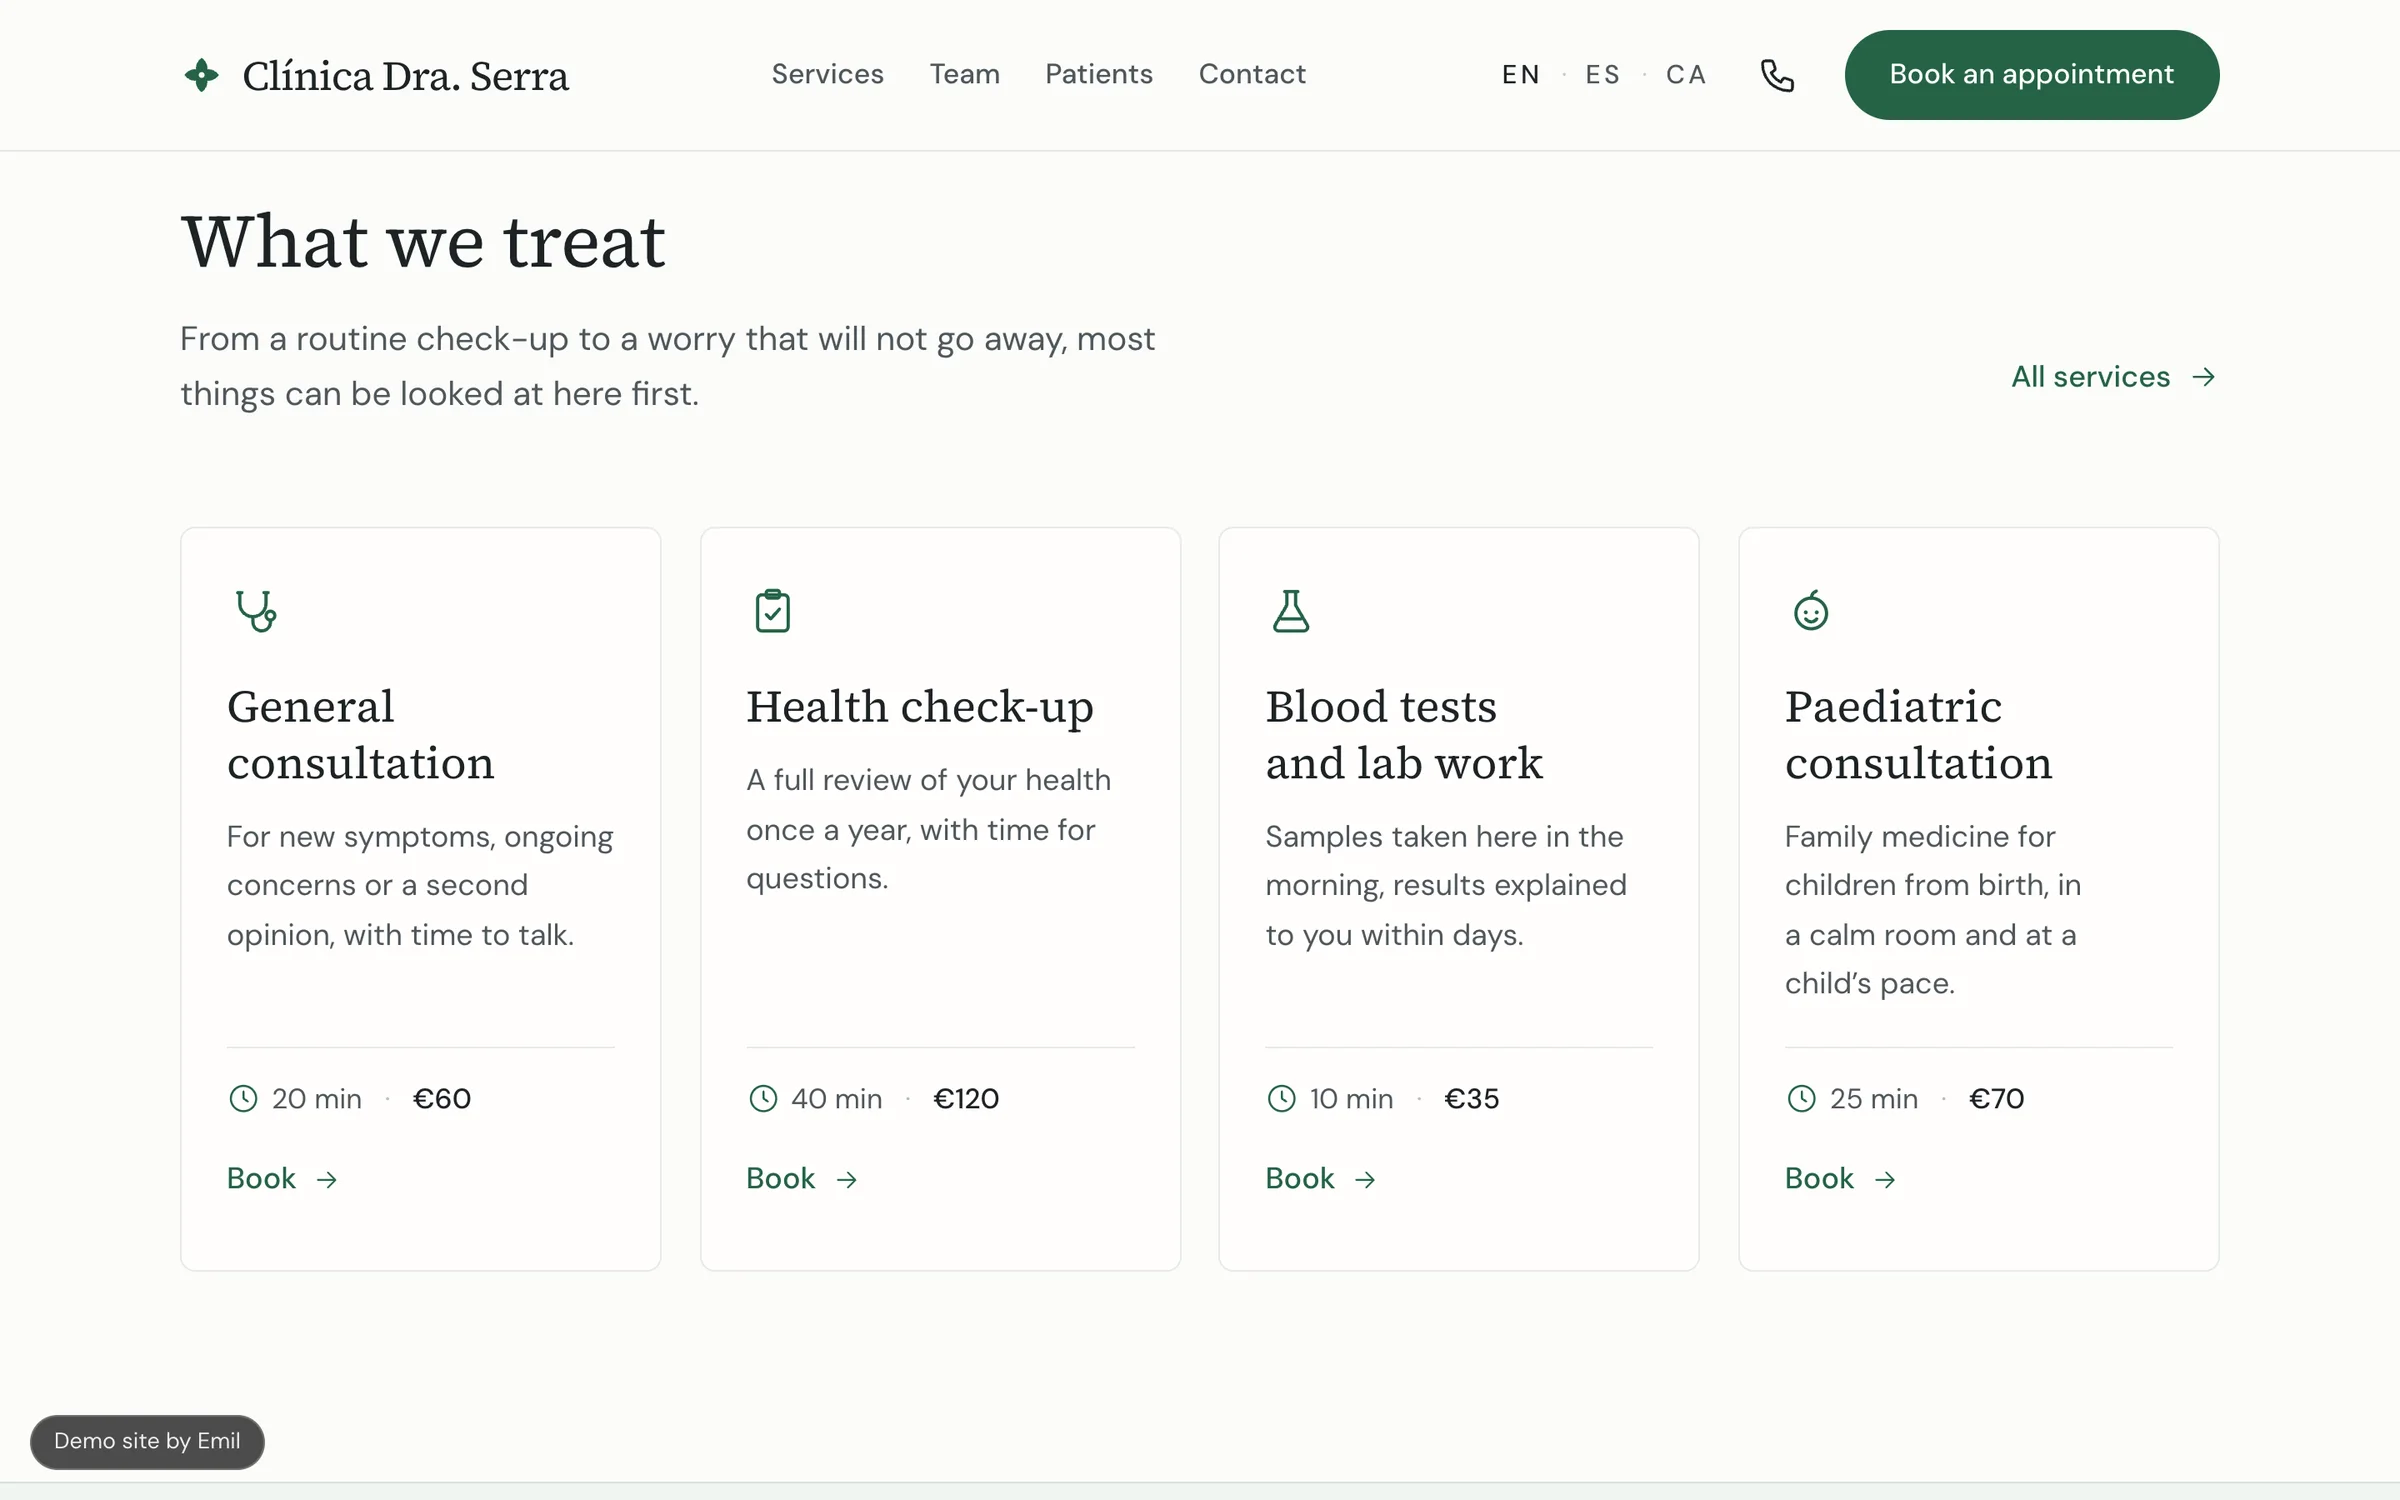Click the green clover logo icon
The width and height of the screenshot is (2400, 1500).
tap(202, 75)
